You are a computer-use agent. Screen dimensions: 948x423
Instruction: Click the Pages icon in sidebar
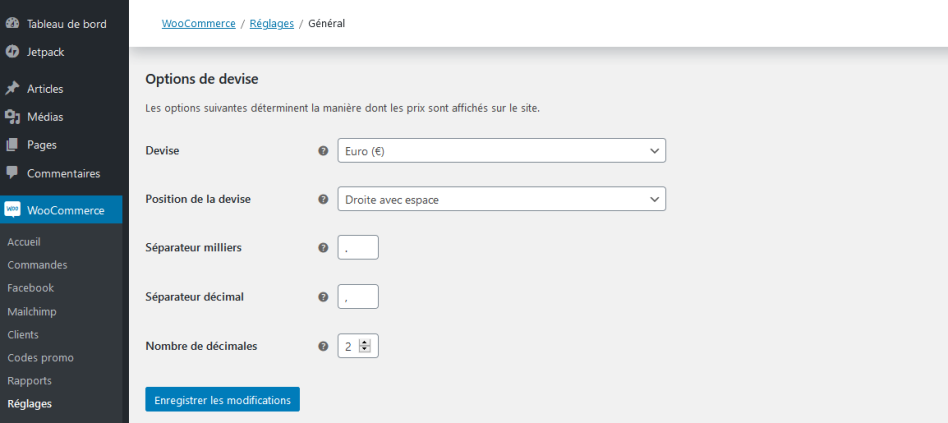click(x=12, y=144)
